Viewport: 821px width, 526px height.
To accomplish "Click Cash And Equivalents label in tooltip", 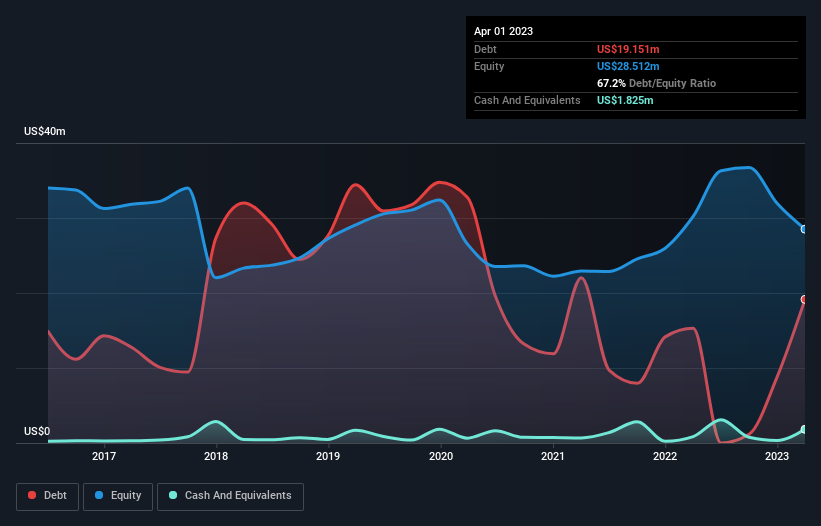I will tap(527, 100).
